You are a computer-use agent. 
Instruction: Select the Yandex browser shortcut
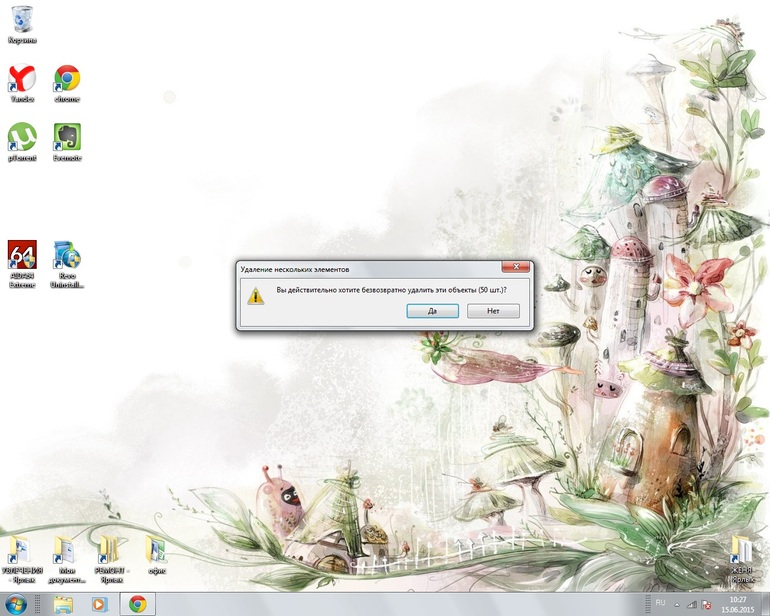(22, 84)
